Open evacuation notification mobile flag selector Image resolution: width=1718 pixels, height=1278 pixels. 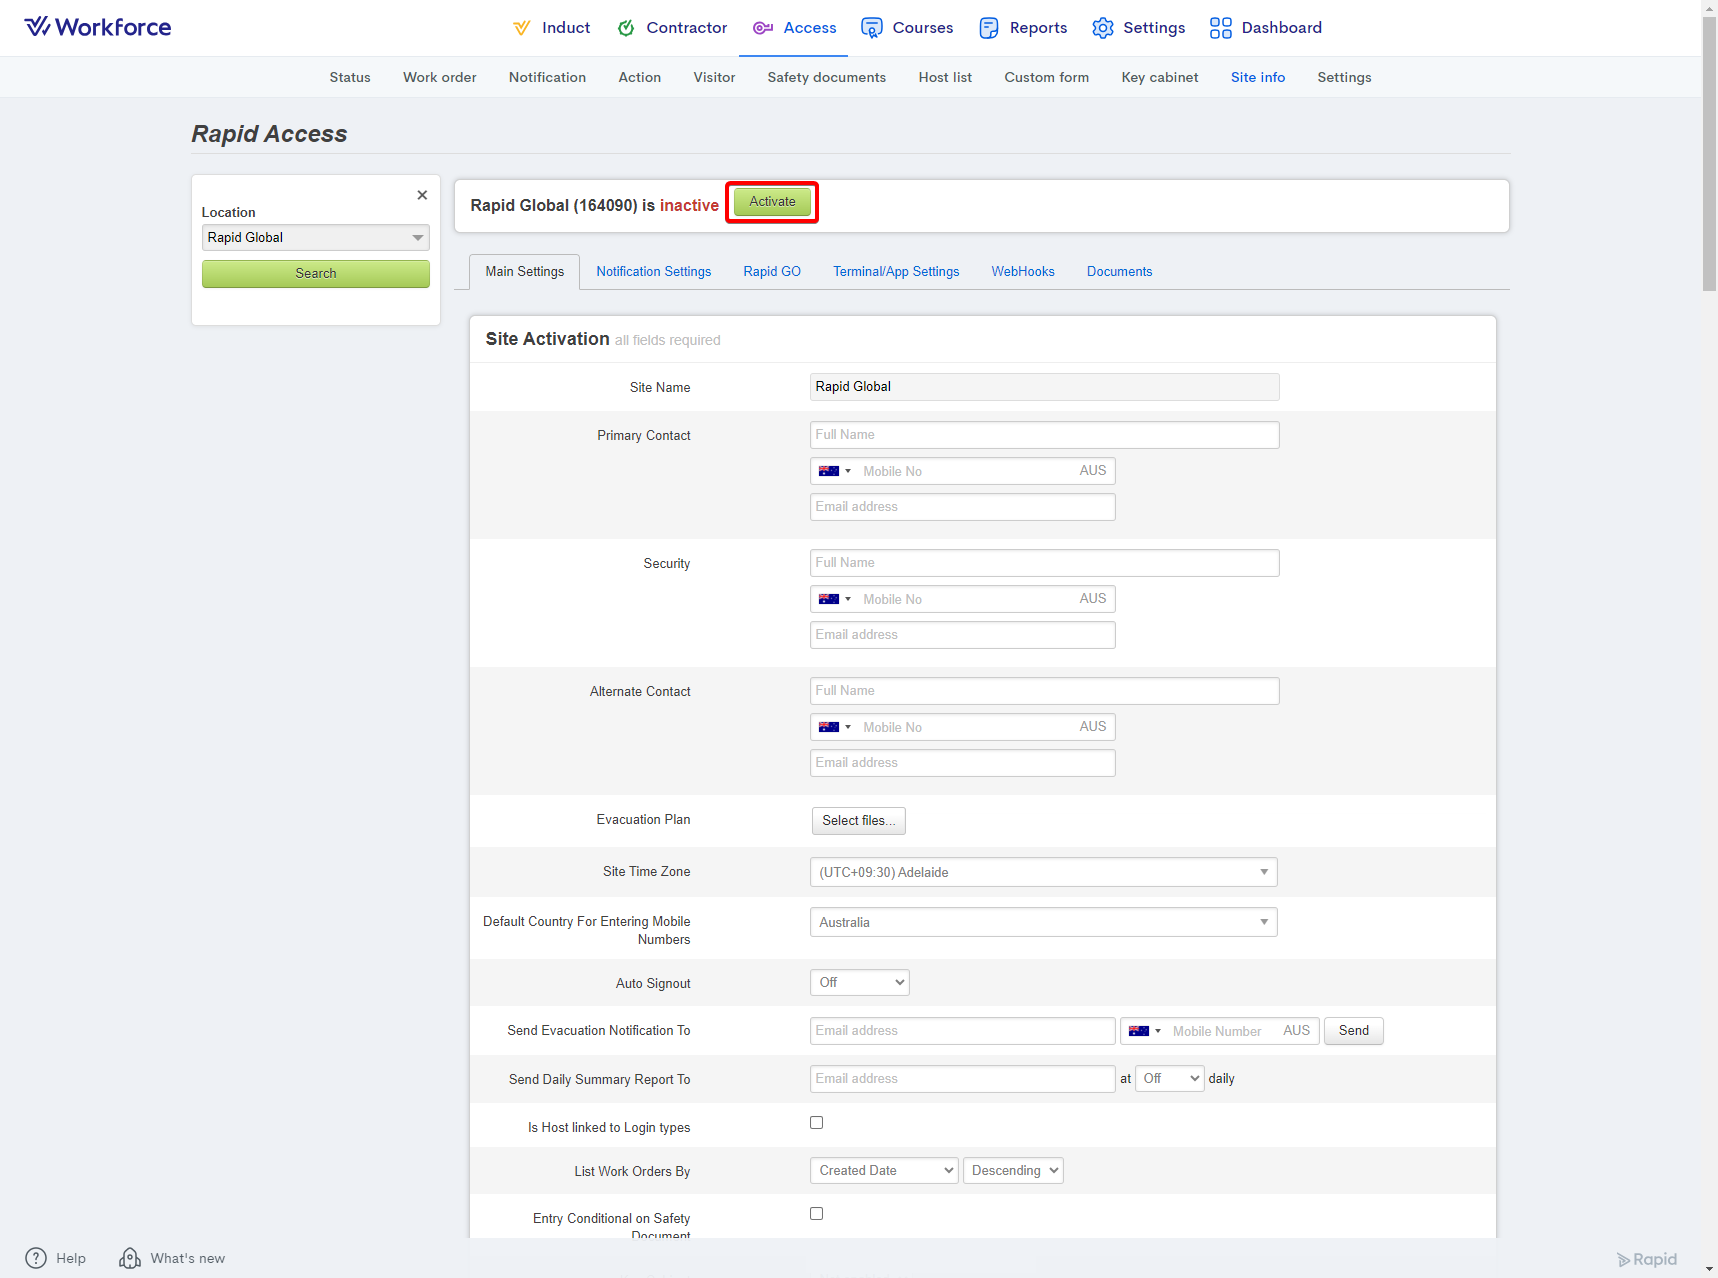(x=1144, y=1031)
